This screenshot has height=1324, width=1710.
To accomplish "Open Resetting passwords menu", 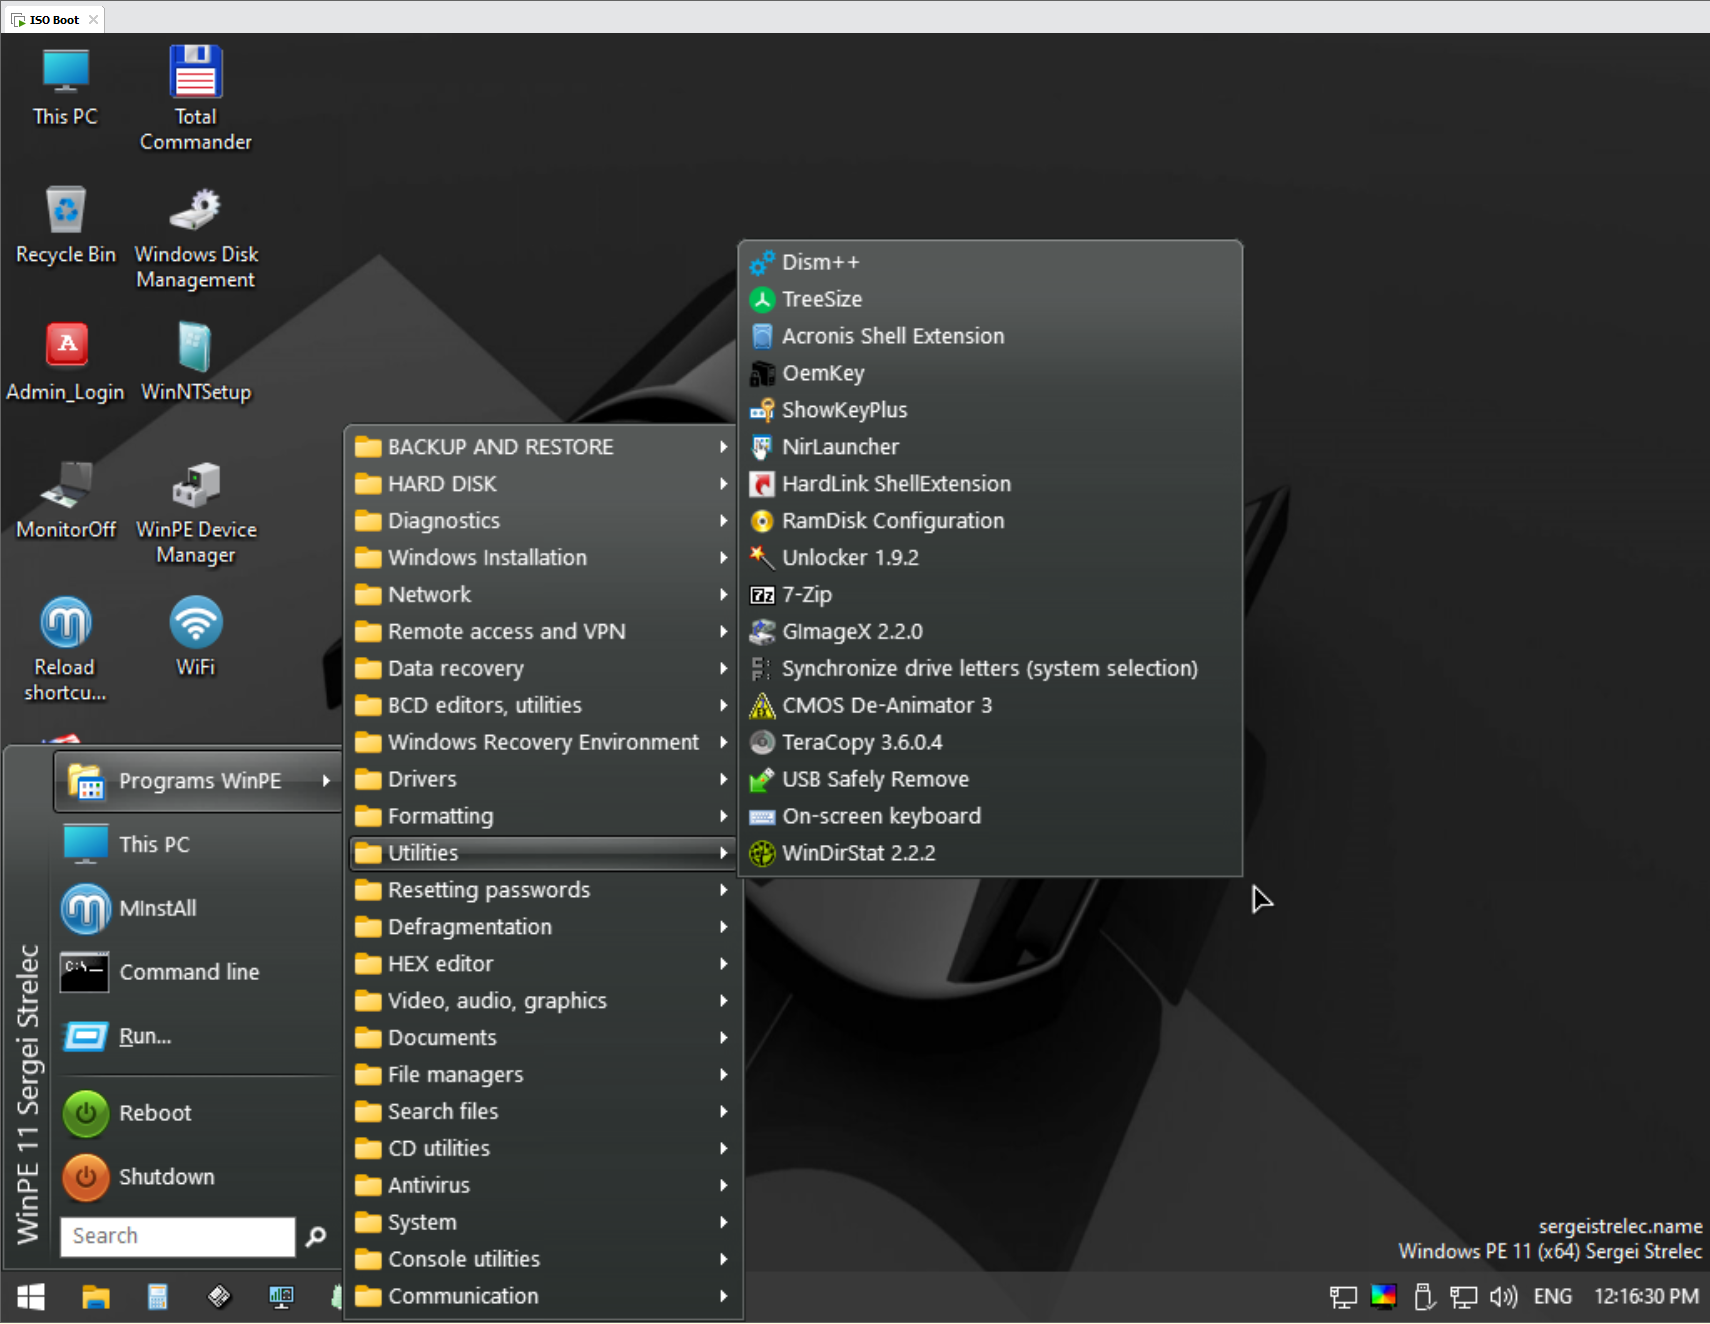I will pyautogui.click(x=543, y=891).
